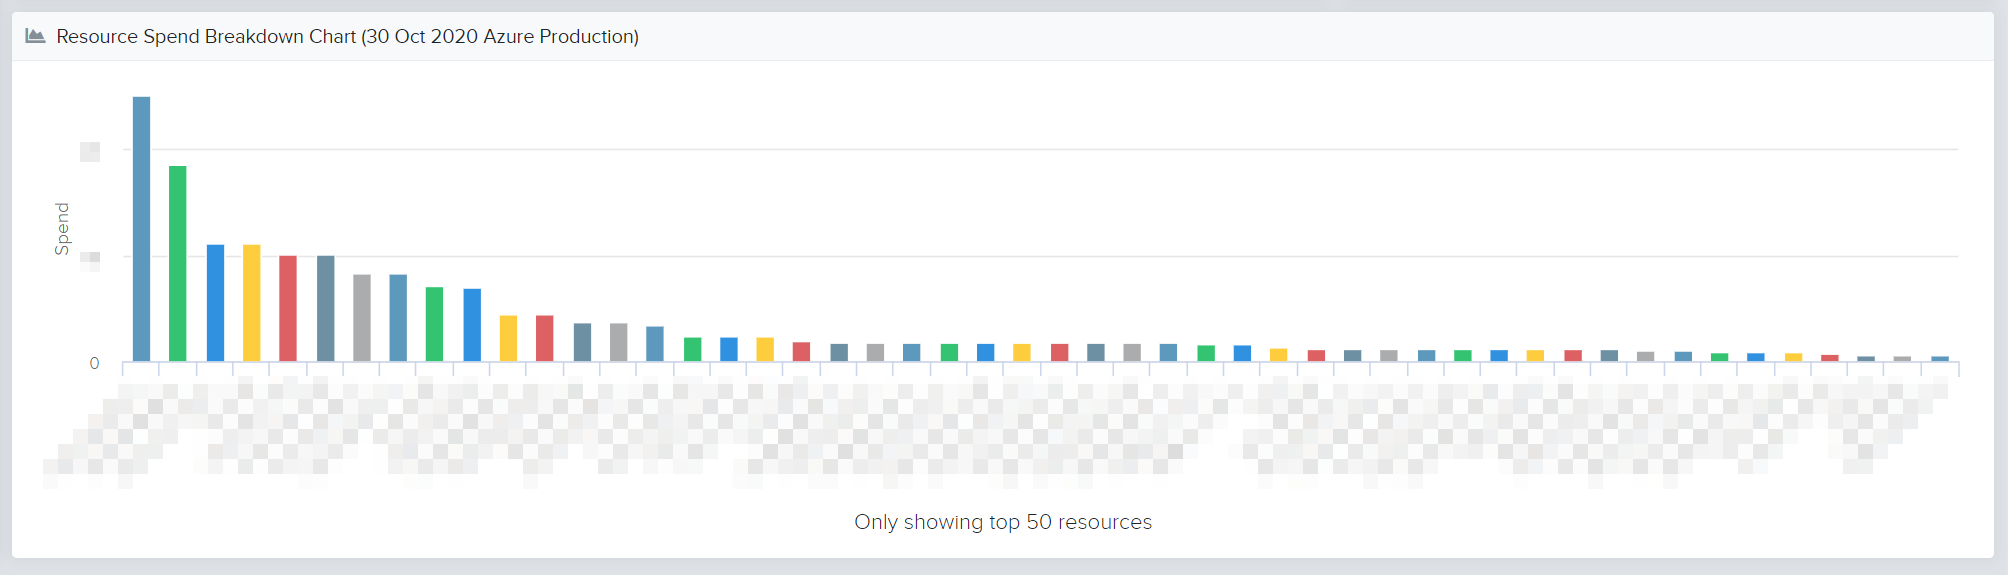Select the first yellow bar in the chart
The width and height of the screenshot is (2008, 575).
click(x=252, y=303)
